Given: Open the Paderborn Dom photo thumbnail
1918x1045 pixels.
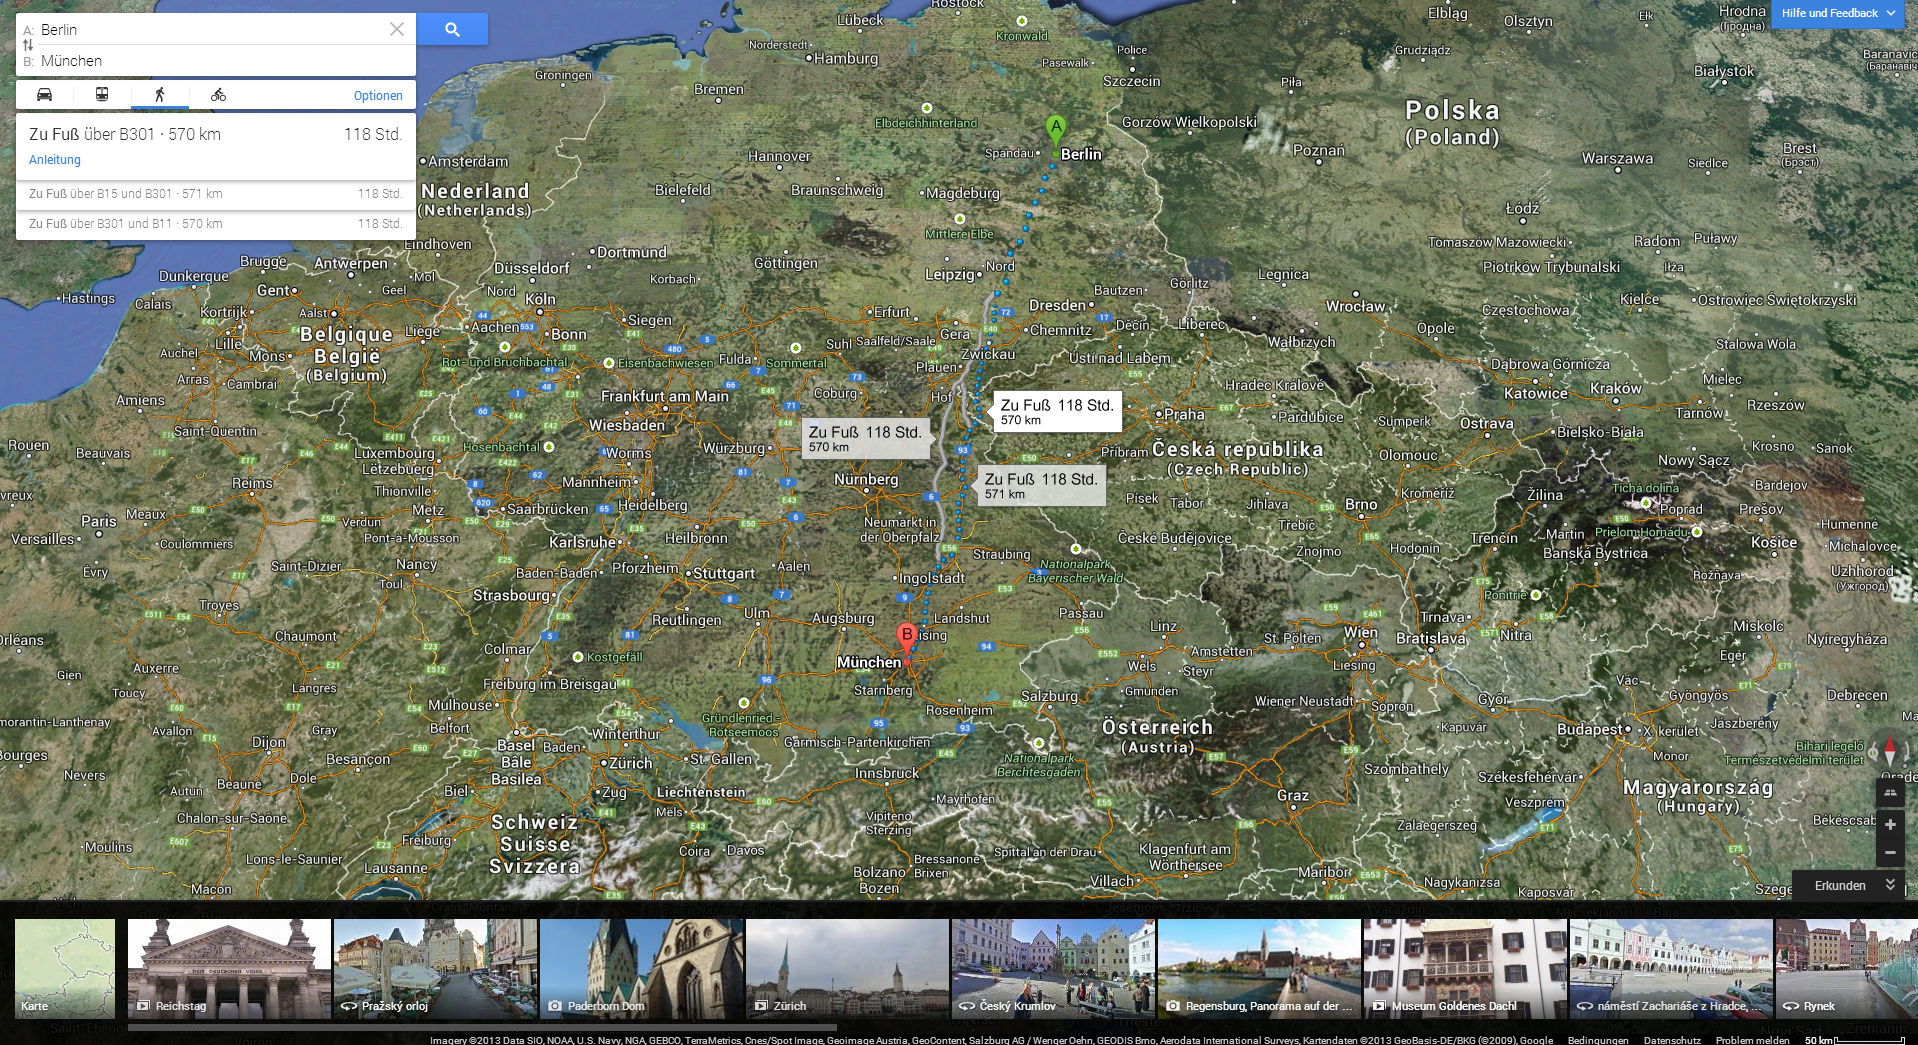Looking at the screenshot, I should [641, 968].
